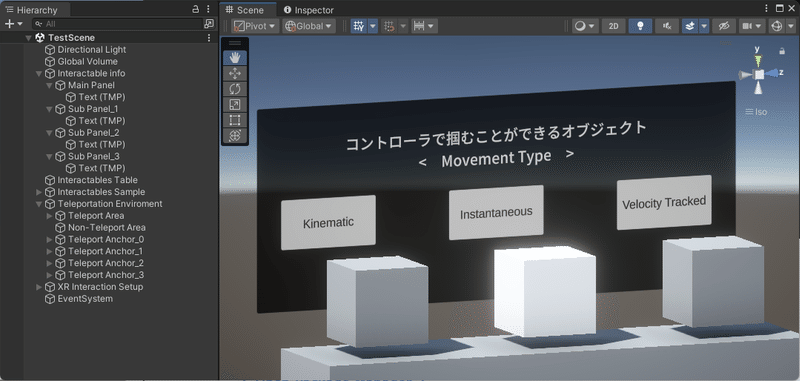Open the Pivot handle position dropdown
Screen dimensions: 800x381
(x=255, y=26)
